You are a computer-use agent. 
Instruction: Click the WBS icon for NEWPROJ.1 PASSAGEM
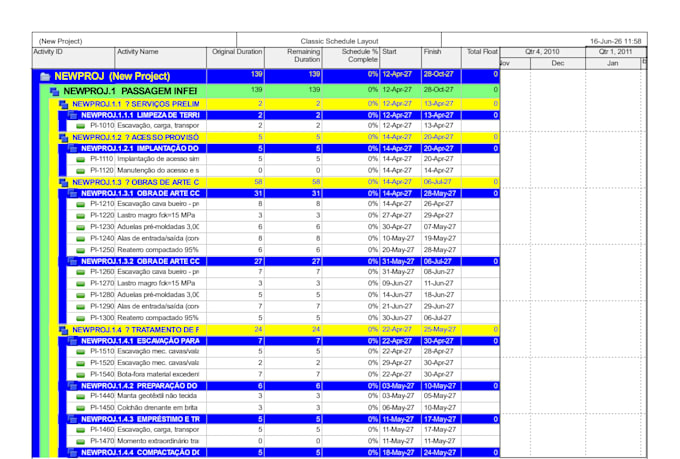(55, 92)
